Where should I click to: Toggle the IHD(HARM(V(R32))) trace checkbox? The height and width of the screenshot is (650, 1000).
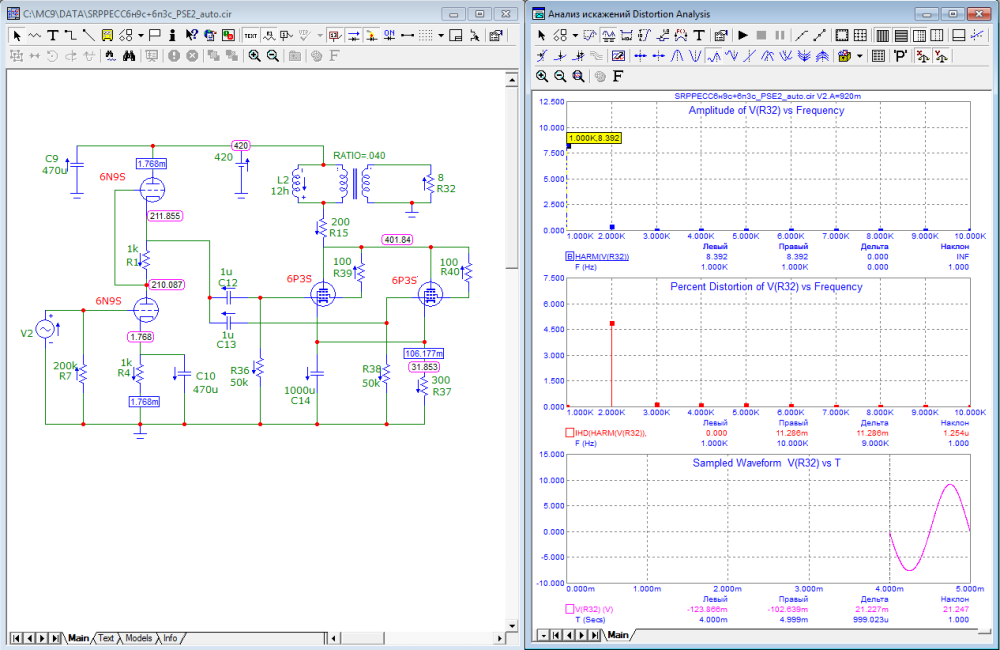pos(570,433)
